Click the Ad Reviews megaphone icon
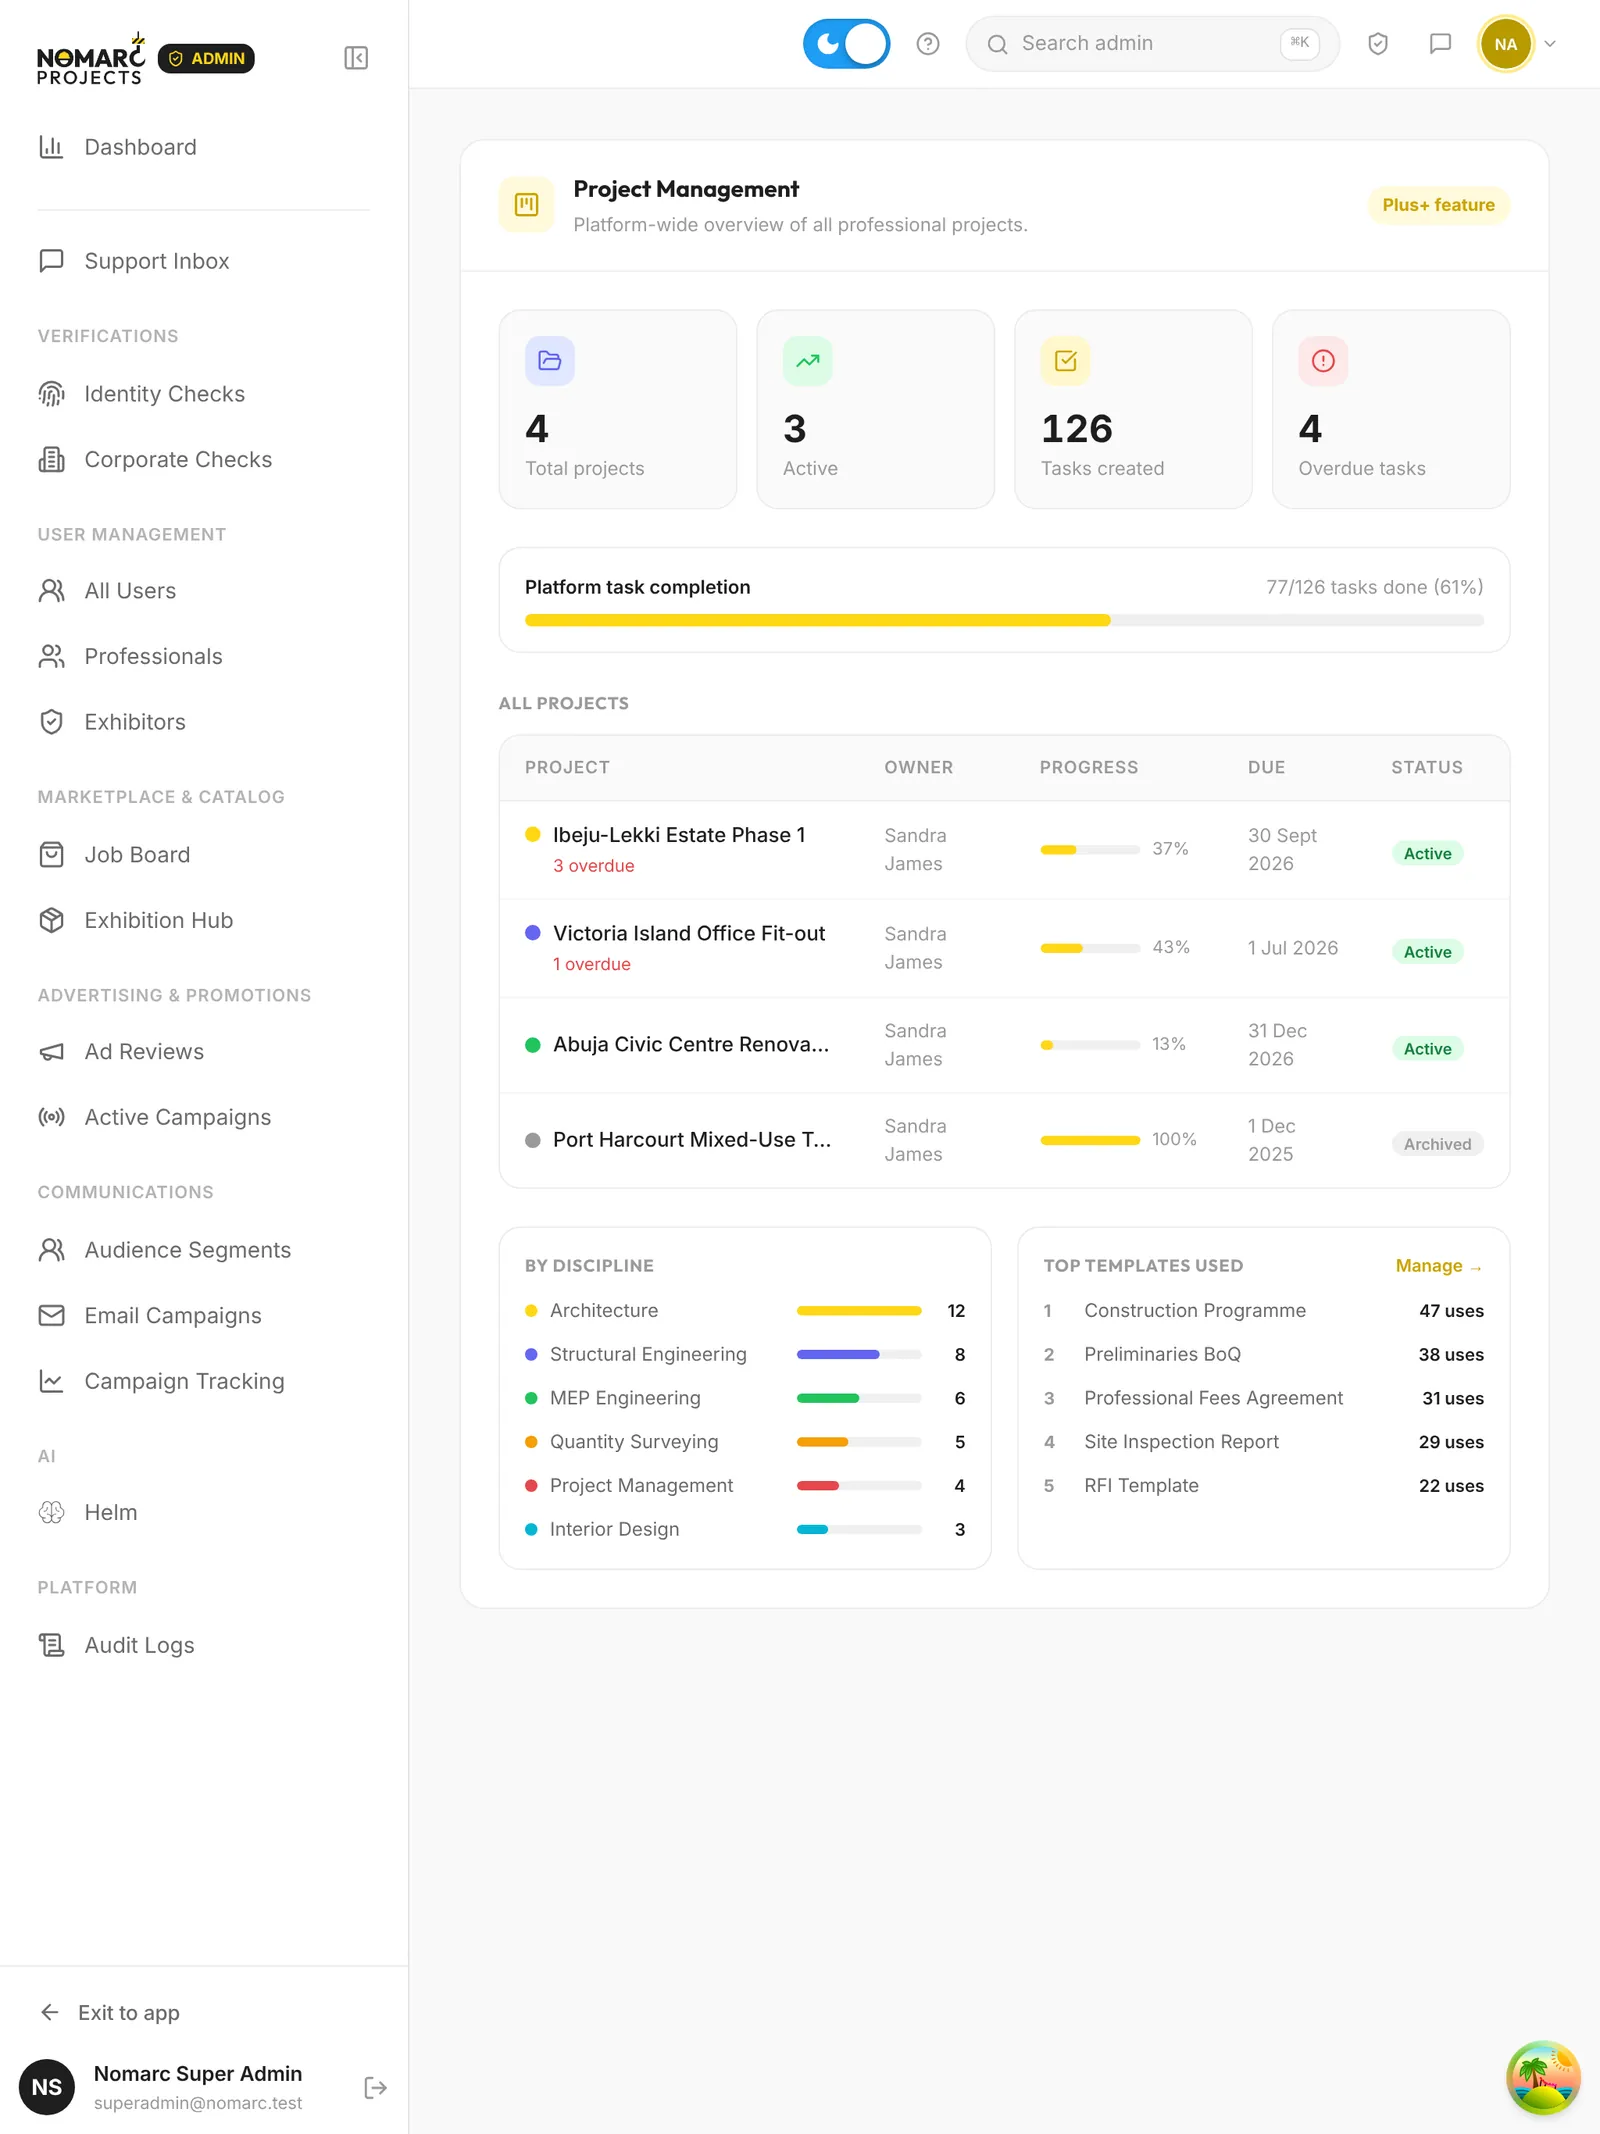The image size is (1600, 2134). (52, 1052)
